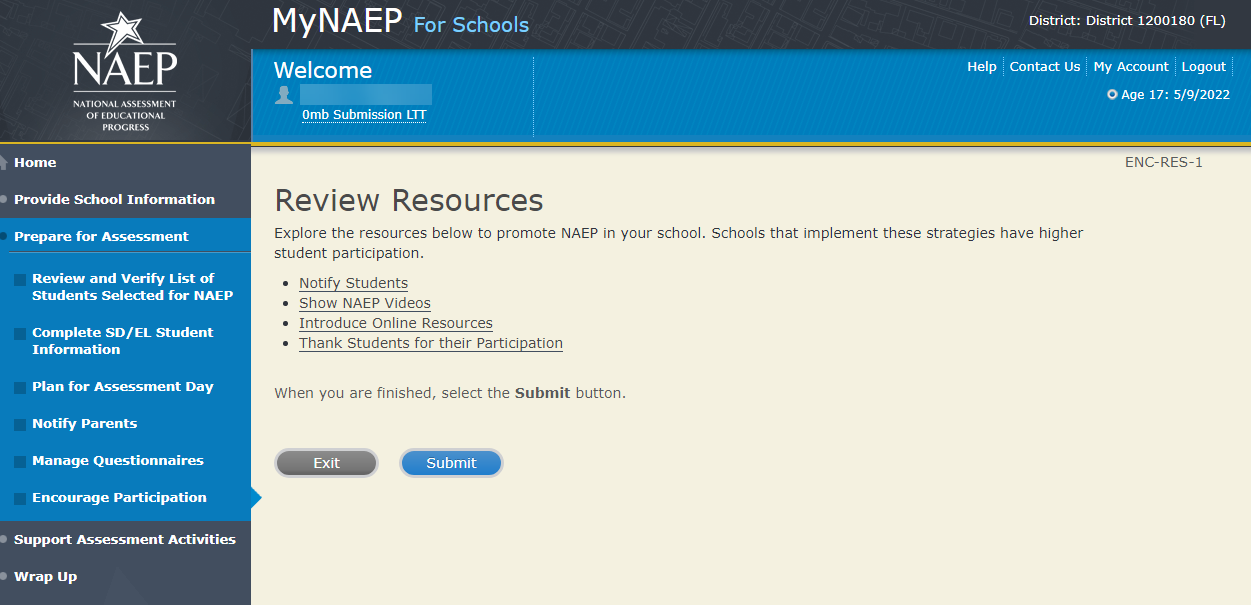Click the user profile silhouette icon
The width and height of the screenshot is (1251, 605).
click(285, 95)
